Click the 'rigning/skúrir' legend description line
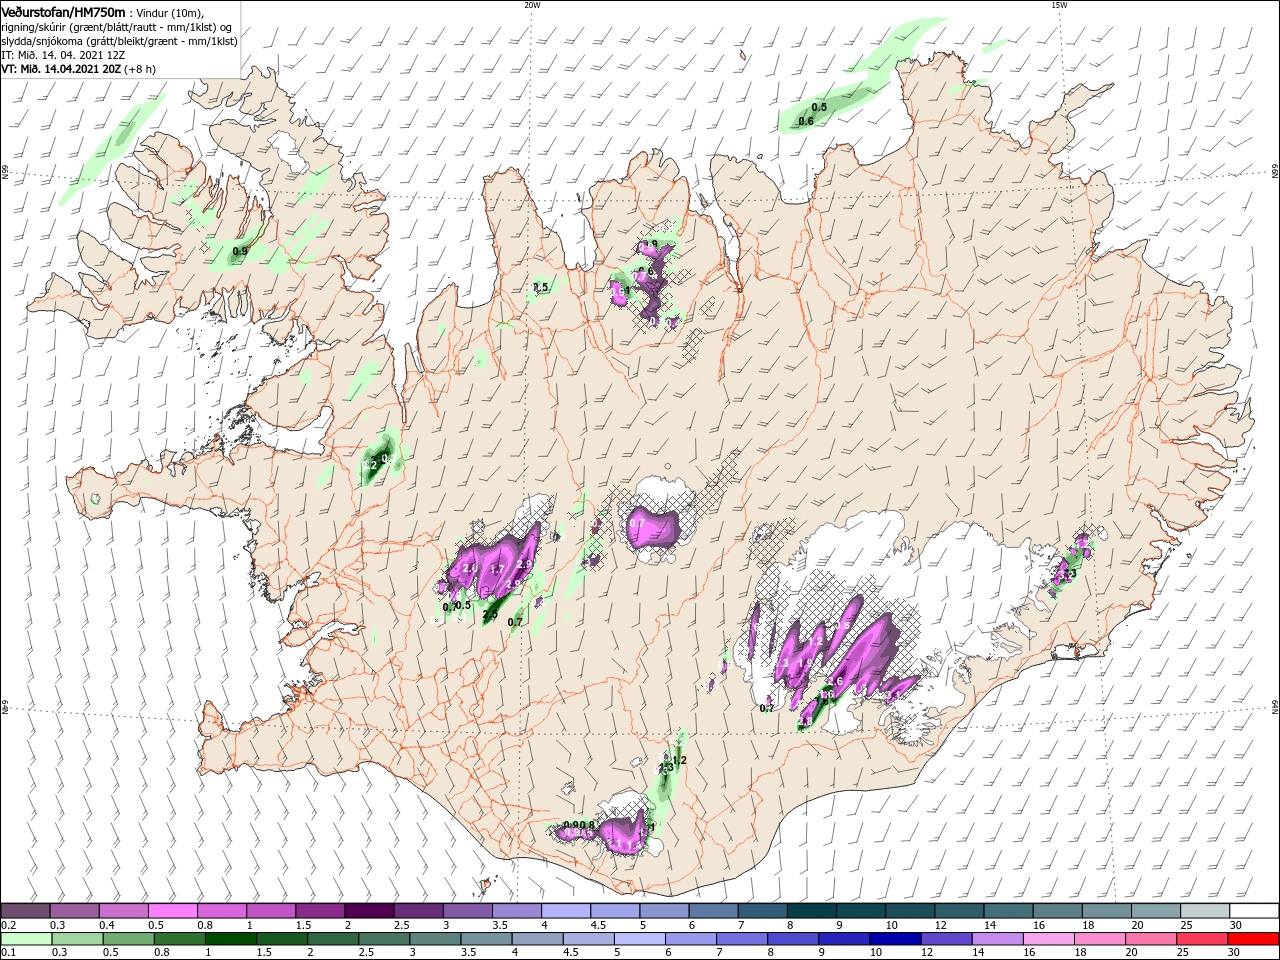Image resolution: width=1280 pixels, height=960 pixels. [114, 27]
